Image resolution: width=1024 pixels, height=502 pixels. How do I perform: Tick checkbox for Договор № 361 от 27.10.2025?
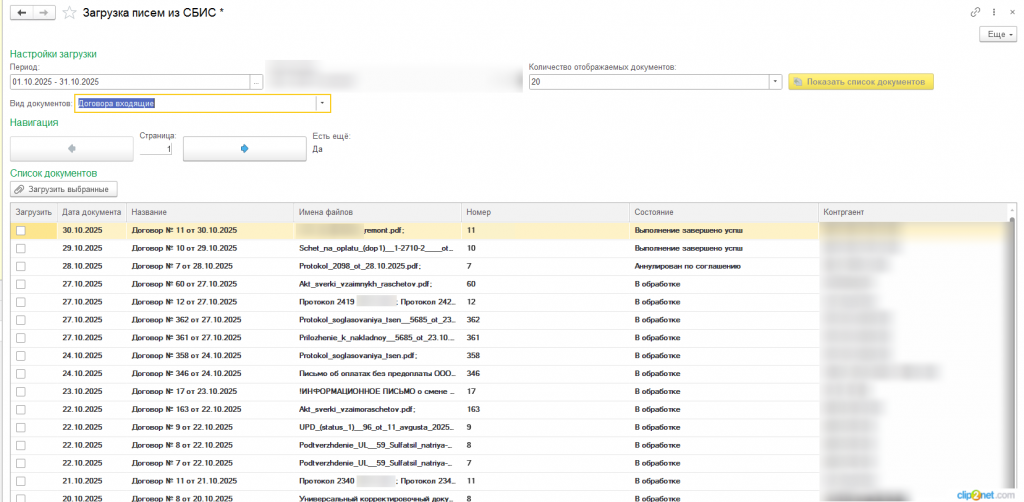[21, 337]
